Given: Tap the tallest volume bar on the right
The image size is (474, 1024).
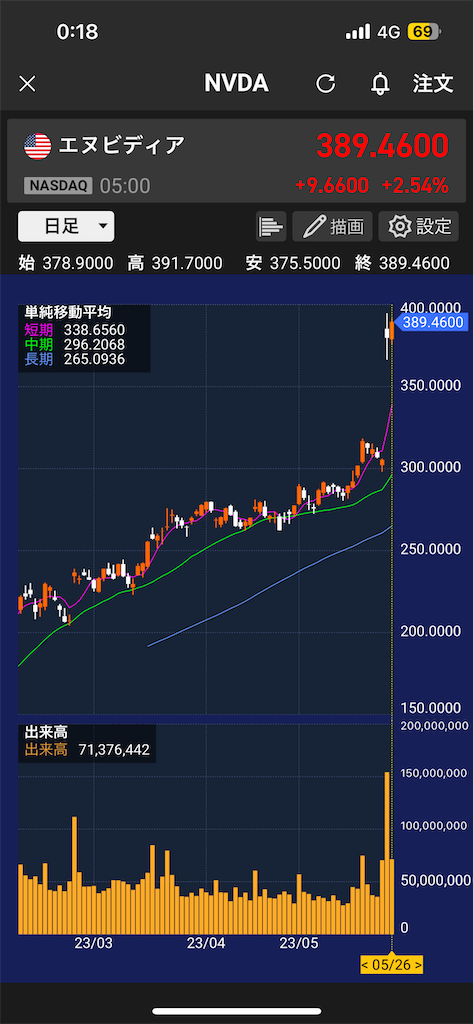Looking at the screenshot, I should point(387,853).
